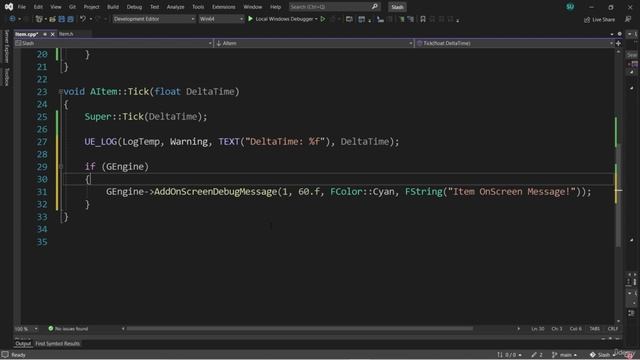The height and width of the screenshot is (360, 640).
Task: Open the Help menu
Action: click(x=276, y=7)
